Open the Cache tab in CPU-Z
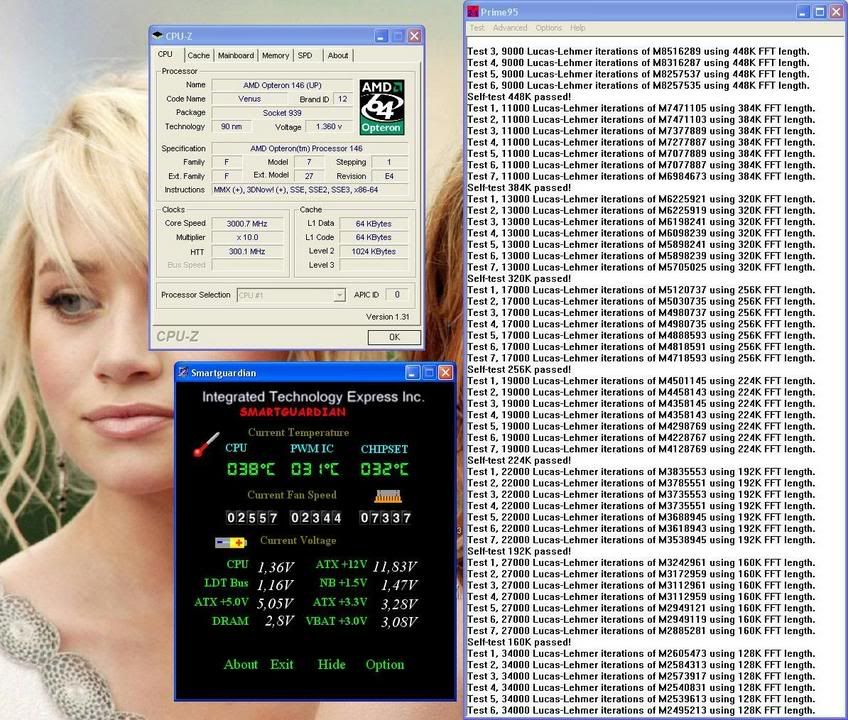 [198, 55]
